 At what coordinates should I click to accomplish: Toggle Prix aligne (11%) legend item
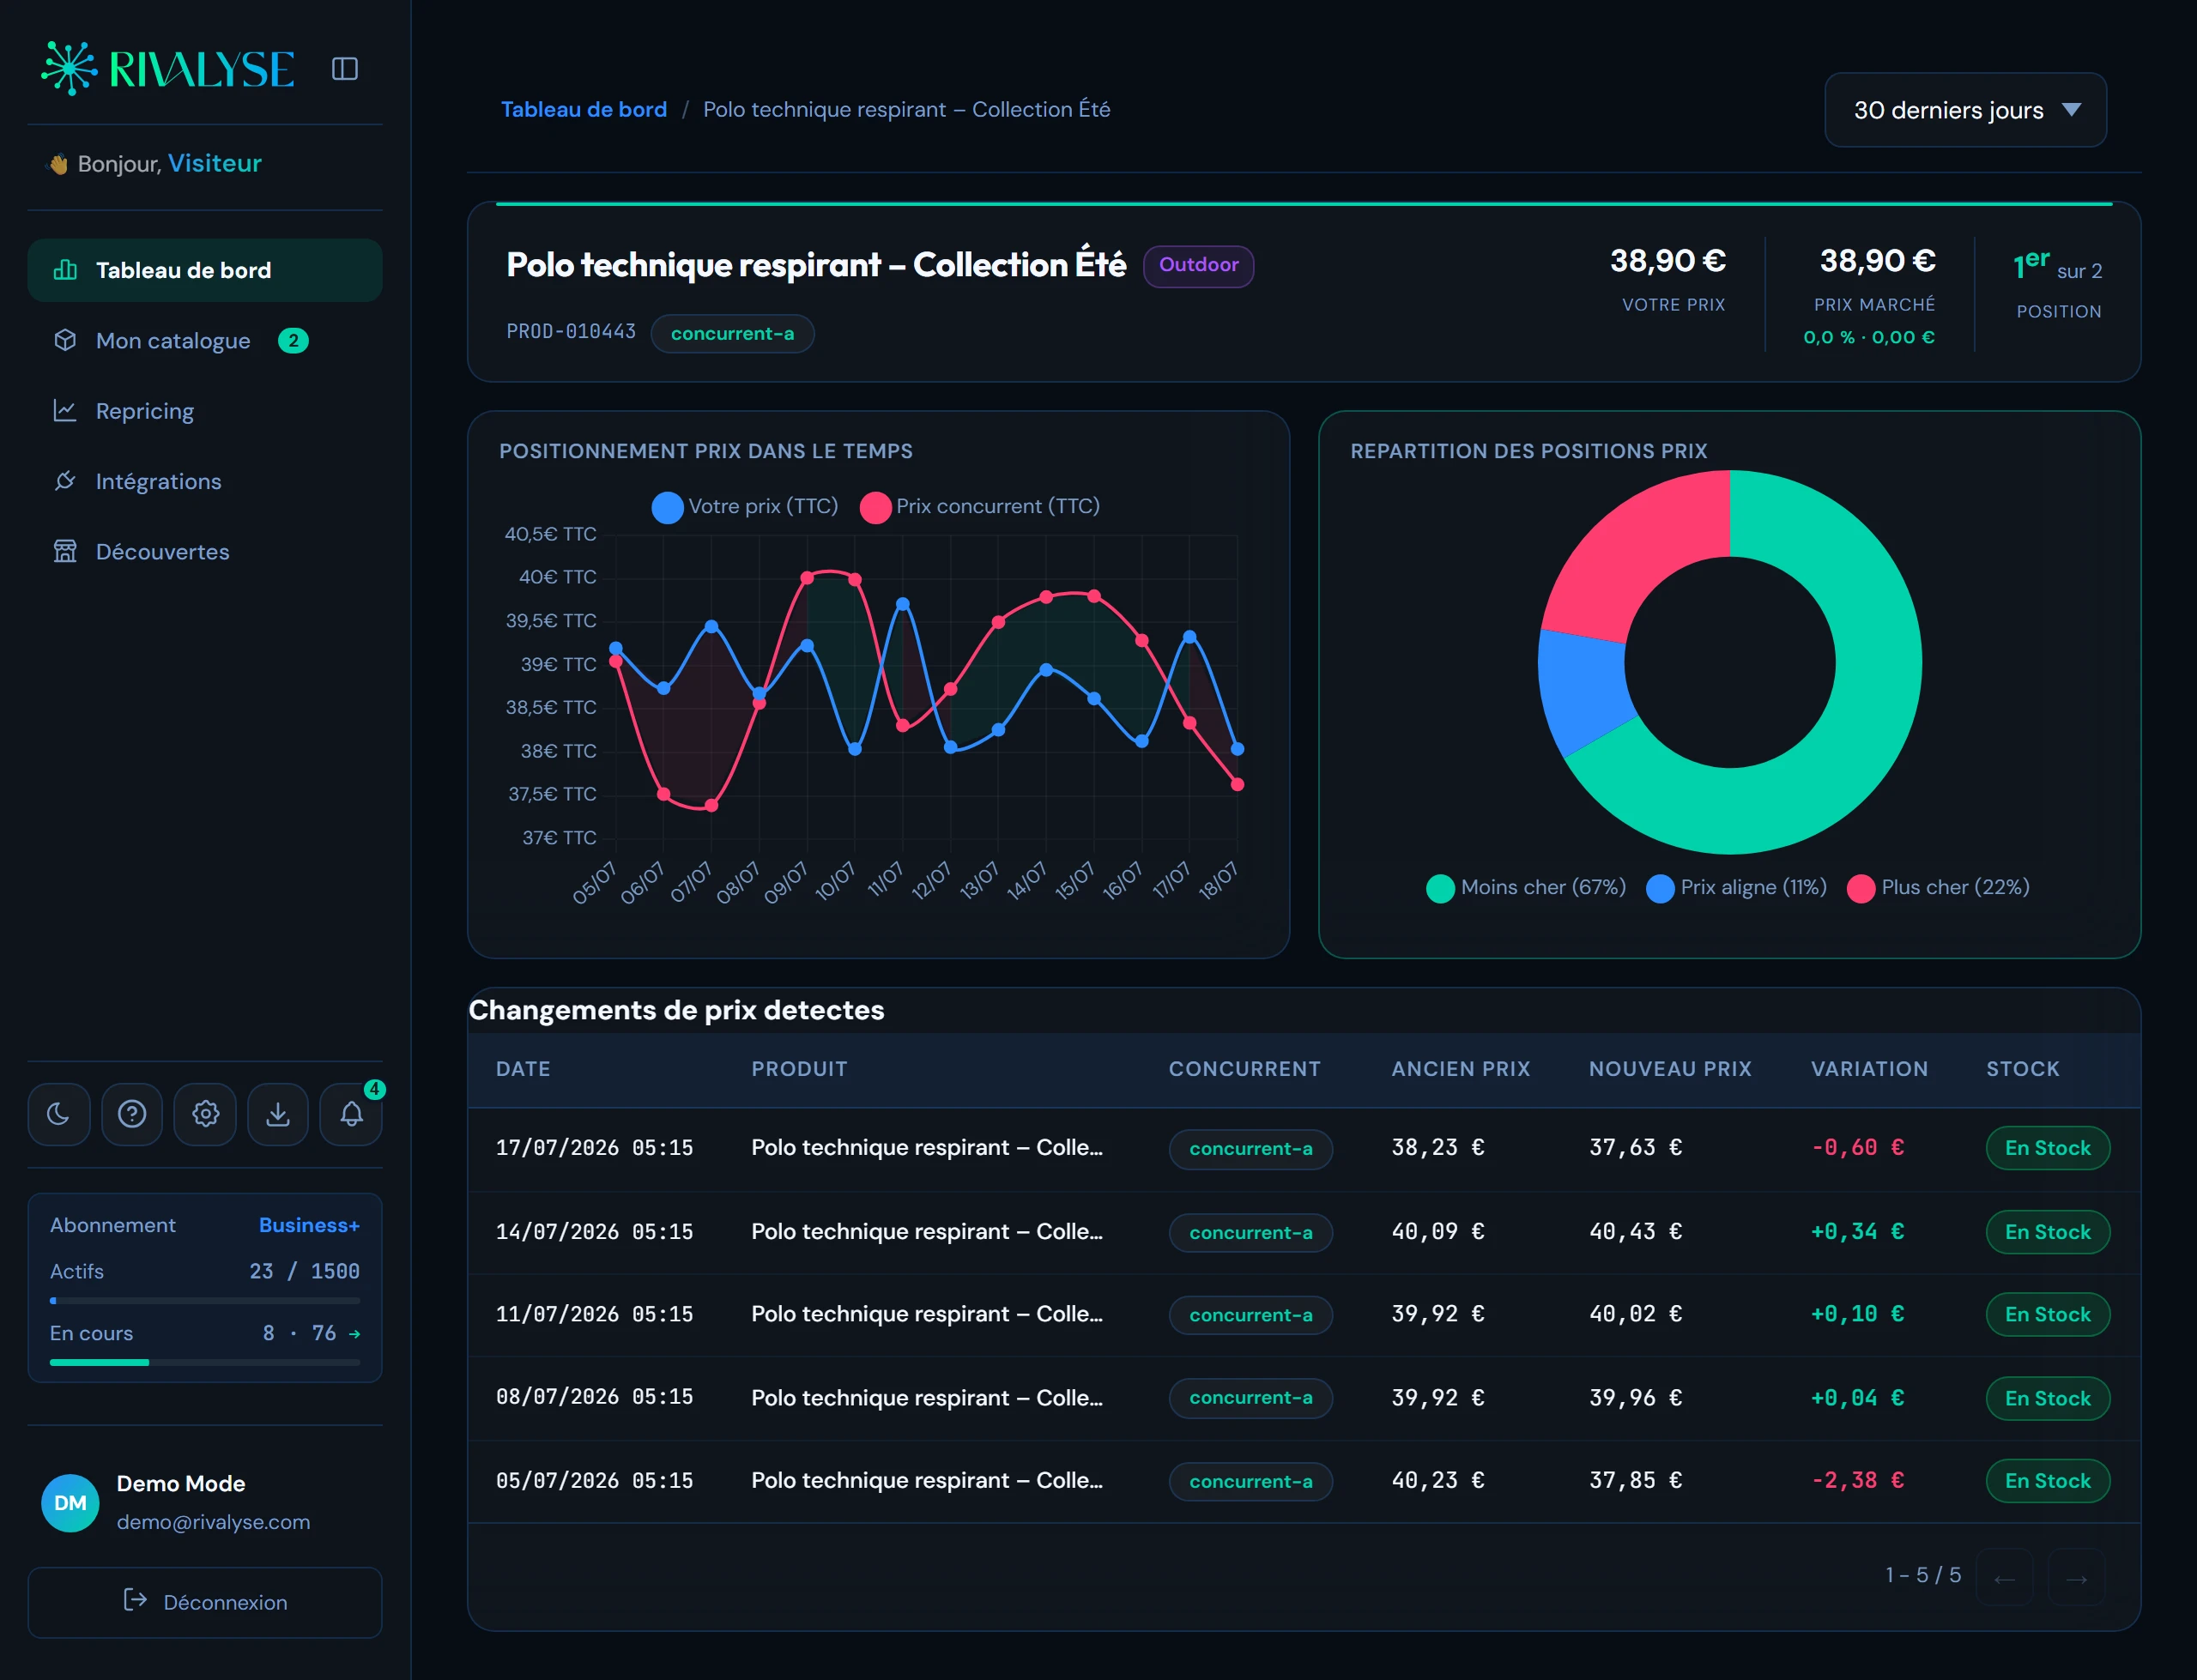pyautogui.click(x=1736, y=888)
